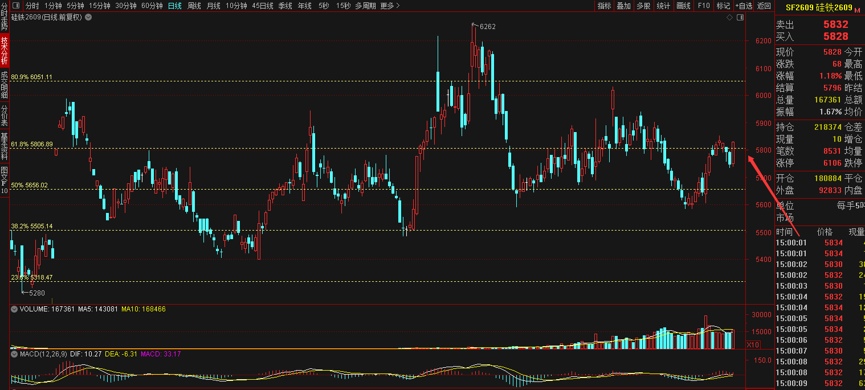Click the 返回 back button
The image size is (865, 390).
pos(763,6)
